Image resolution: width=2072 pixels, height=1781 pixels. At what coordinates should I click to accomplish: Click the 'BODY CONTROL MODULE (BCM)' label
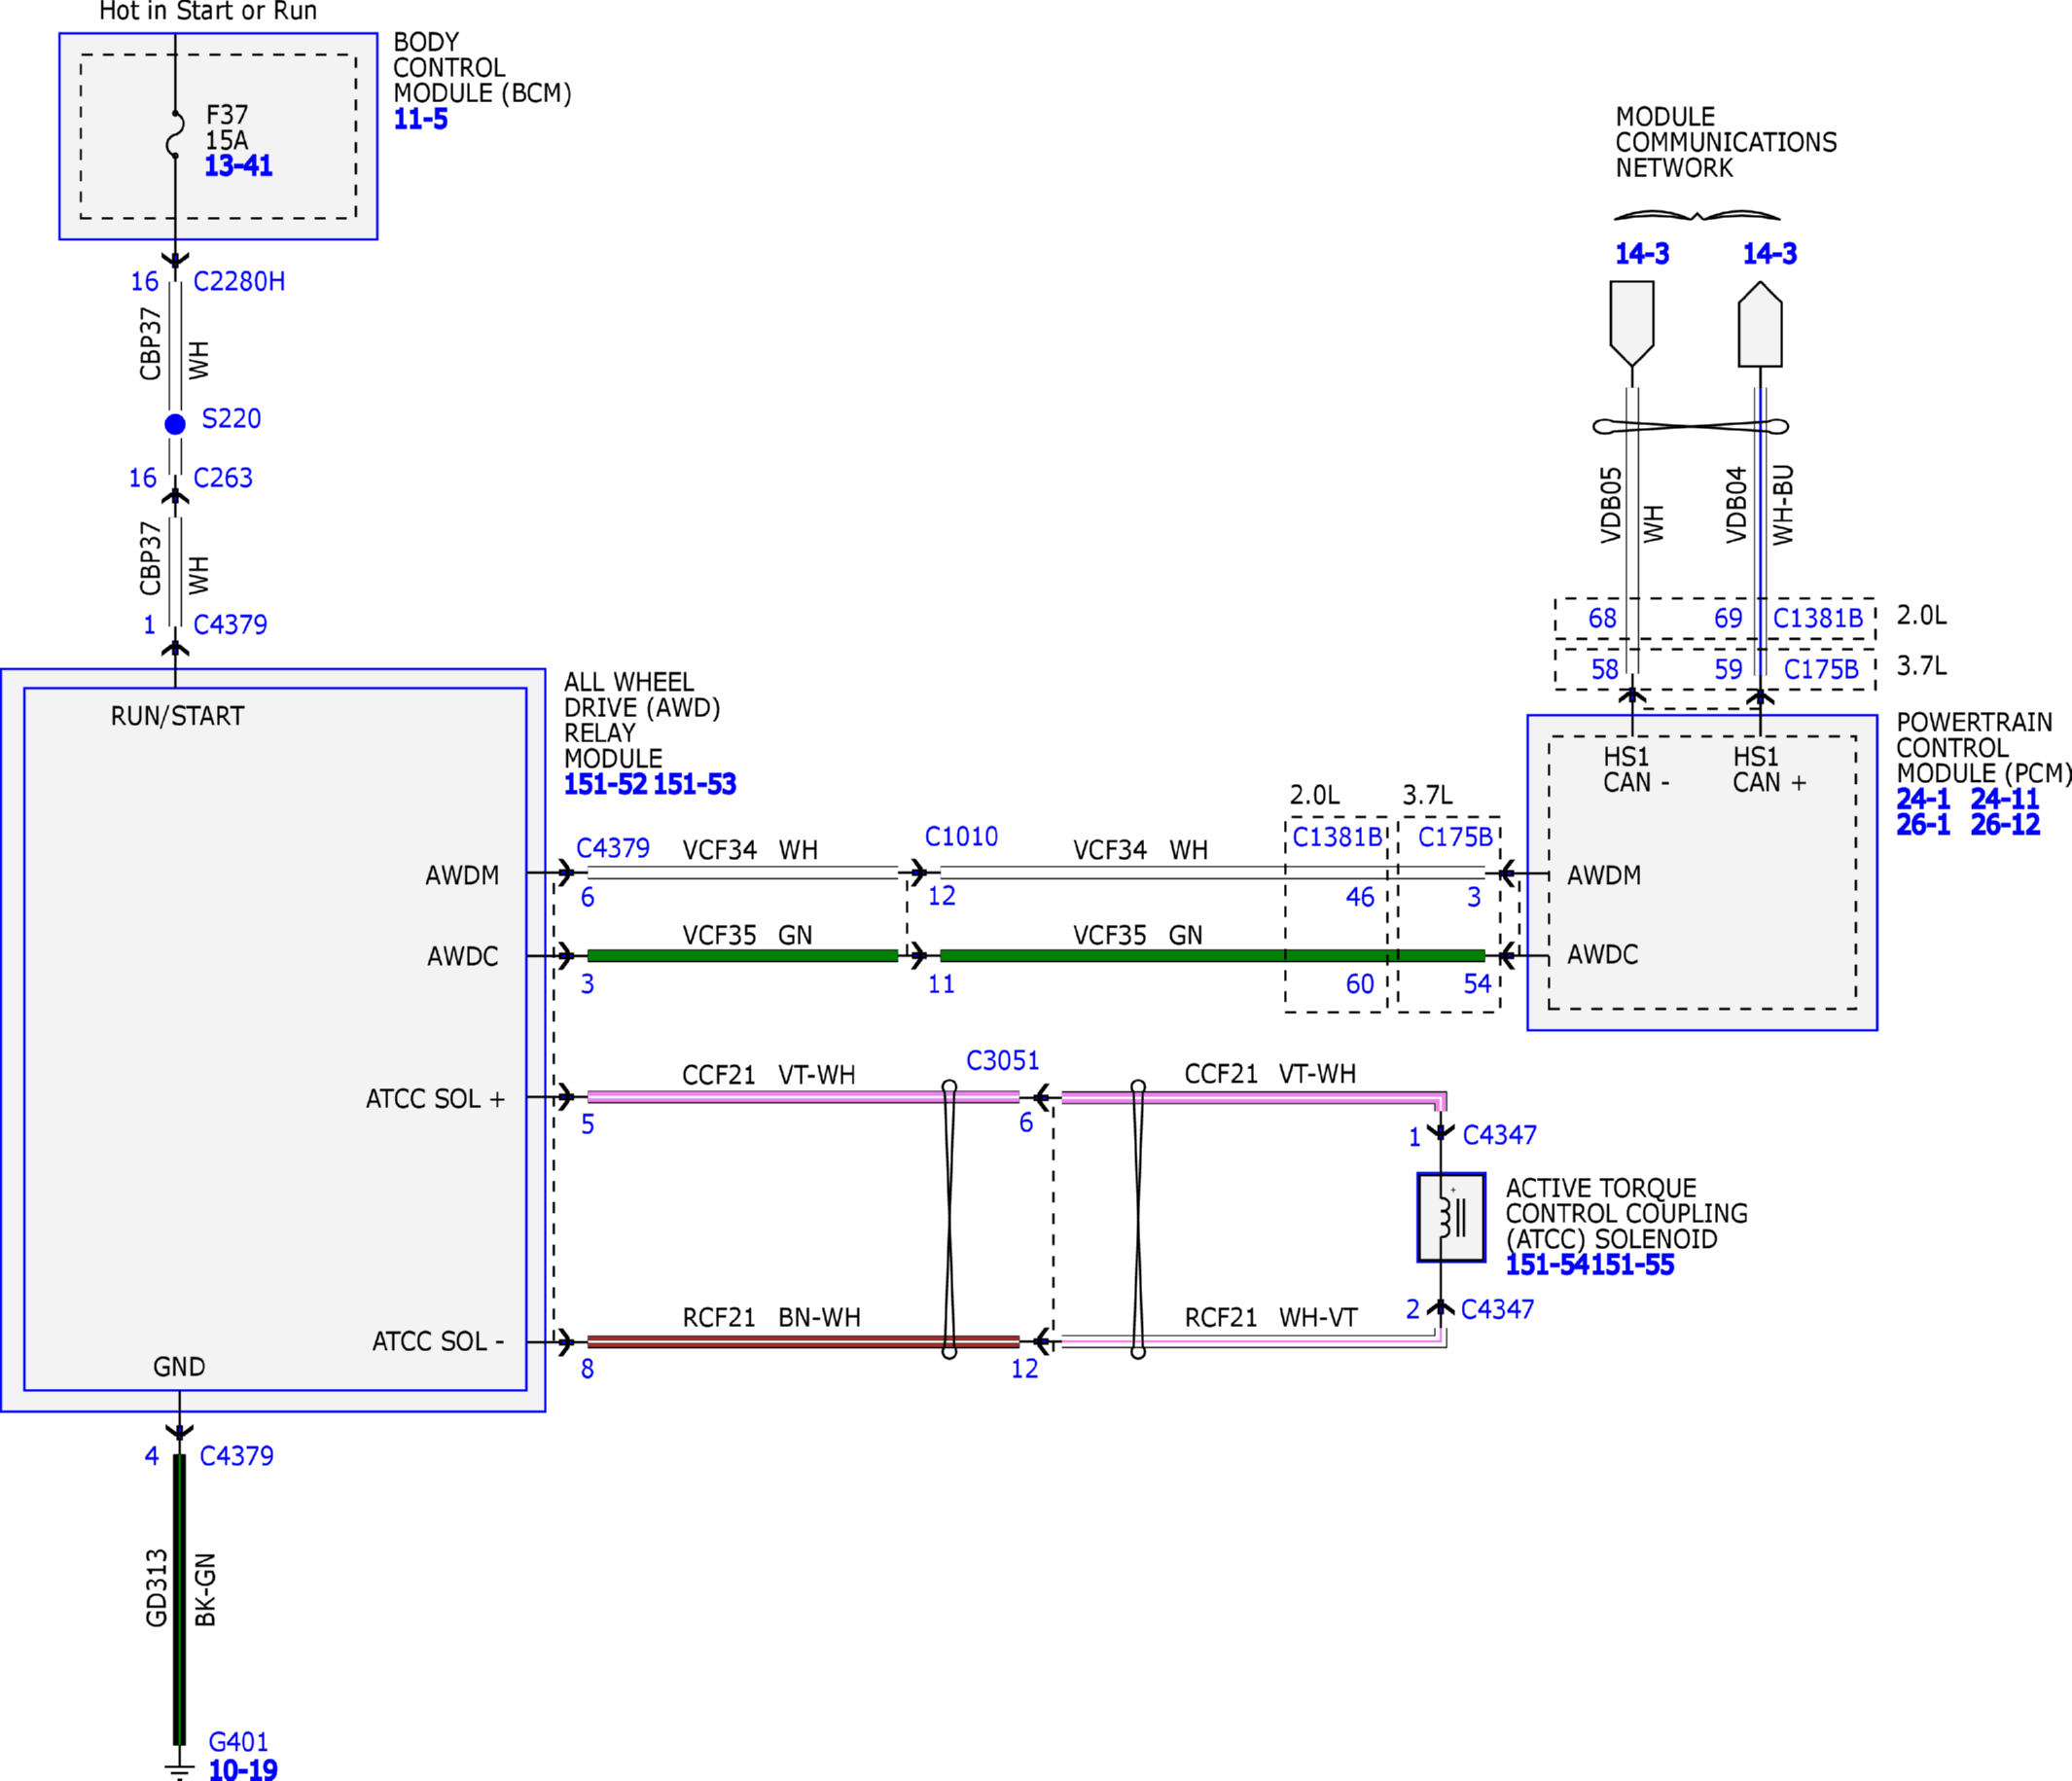pos(482,68)
